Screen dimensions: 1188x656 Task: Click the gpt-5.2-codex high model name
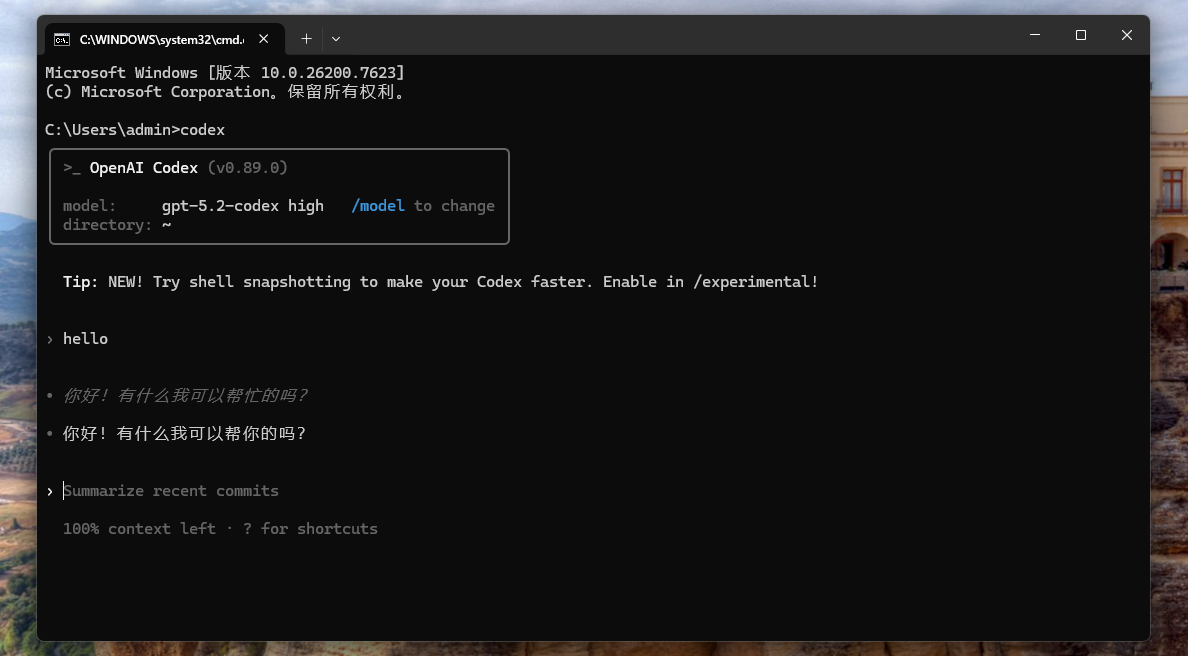(242, 206)
